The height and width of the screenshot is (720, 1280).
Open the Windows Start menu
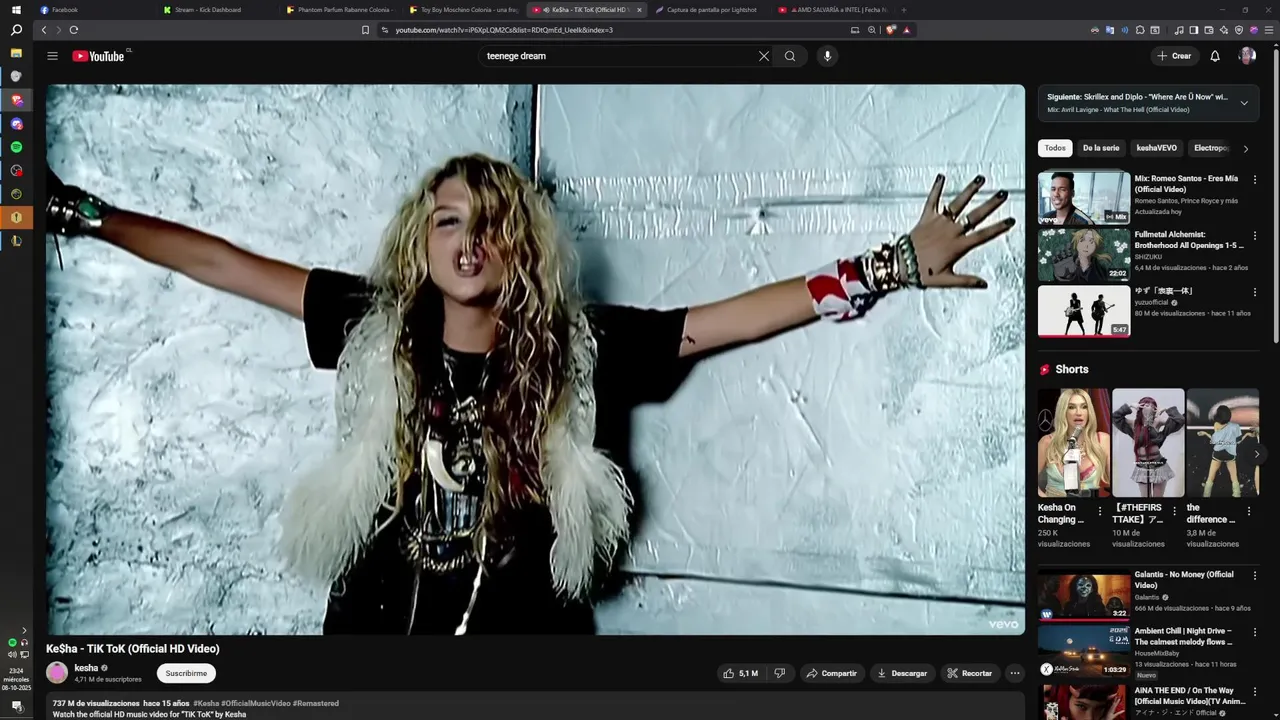(16, 10)
